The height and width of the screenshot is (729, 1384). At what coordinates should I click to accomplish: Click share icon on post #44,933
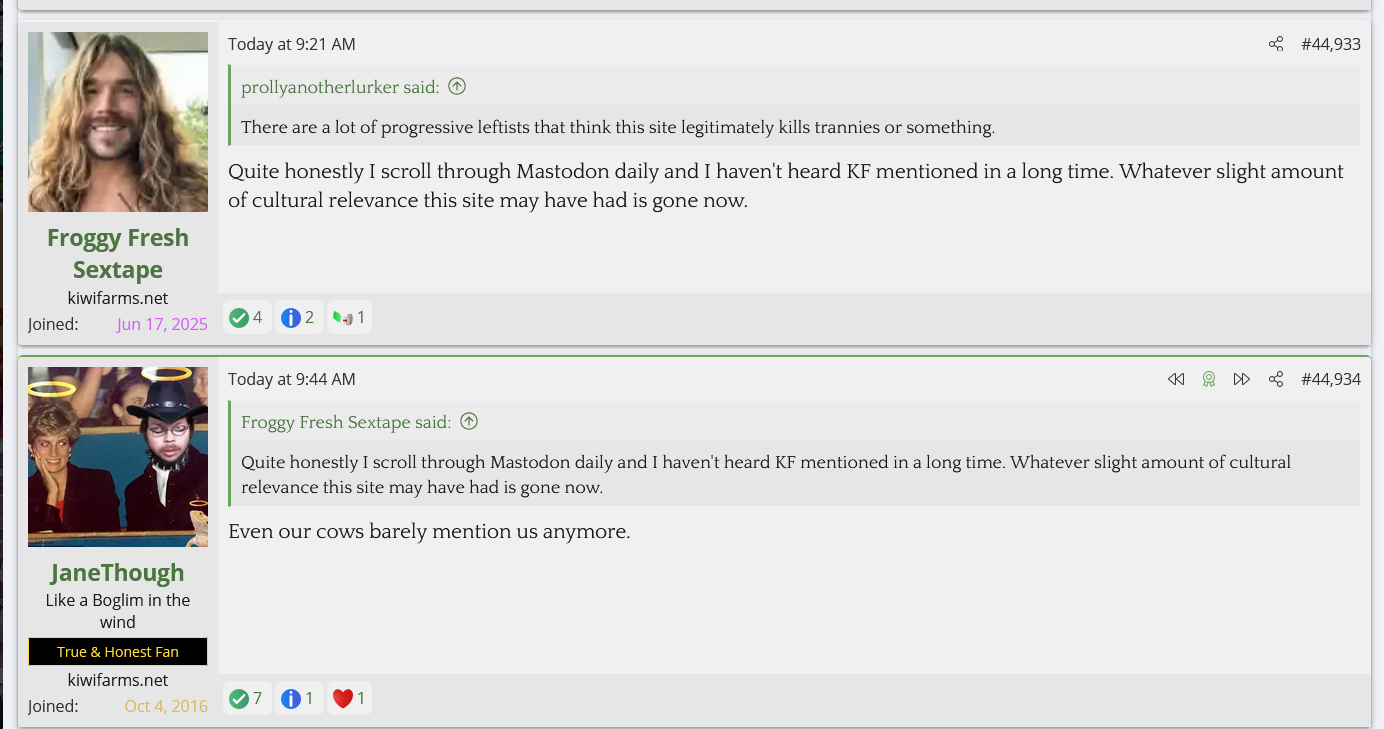pyautogui.click(x=1276, y=44)
